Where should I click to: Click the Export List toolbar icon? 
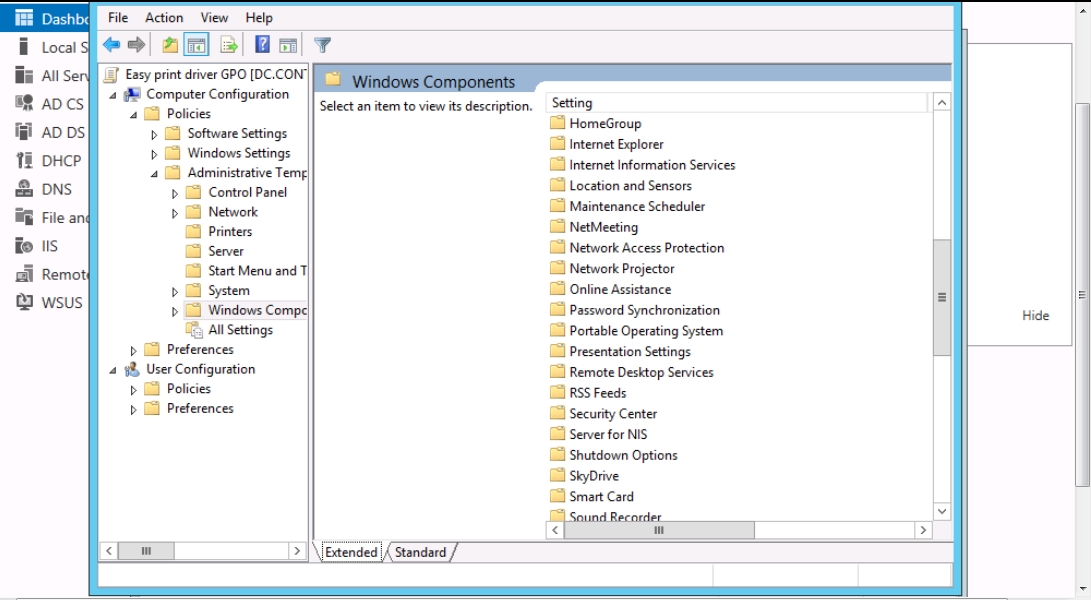tap(229, 45)
